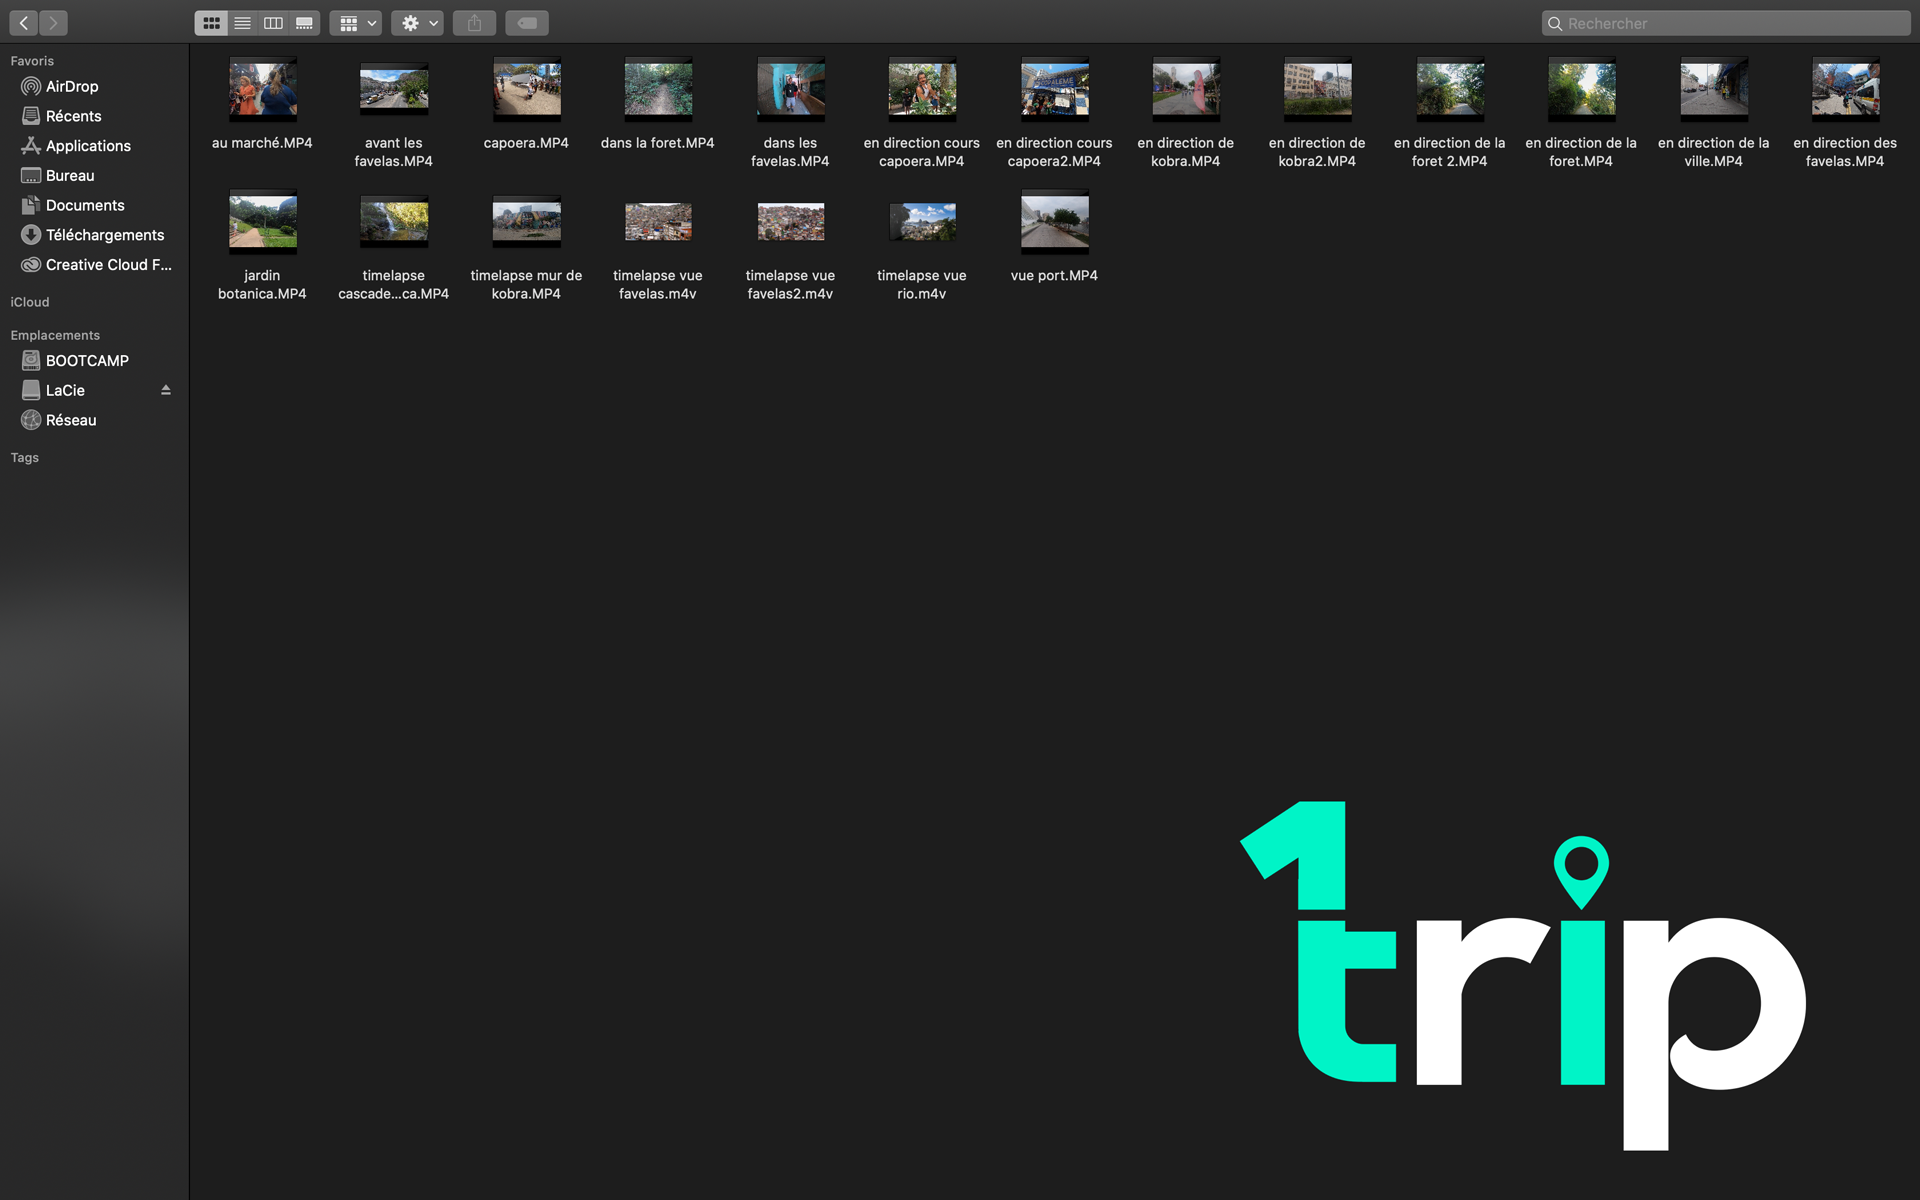Image resolution: width=1920 pixels, height=1200 pixels.
Task: Select en direction de la foret.MP4 thumbnail
Action: [1581, 88]
